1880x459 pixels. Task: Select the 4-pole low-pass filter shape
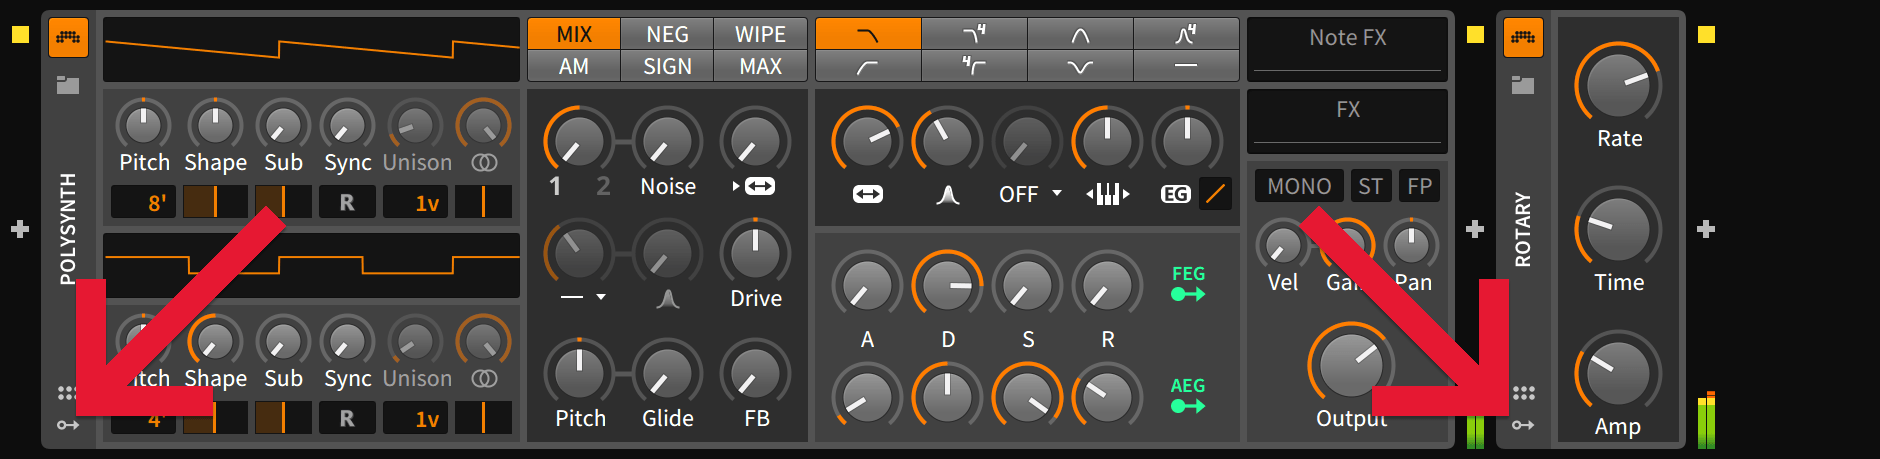[x=974, y=34]
